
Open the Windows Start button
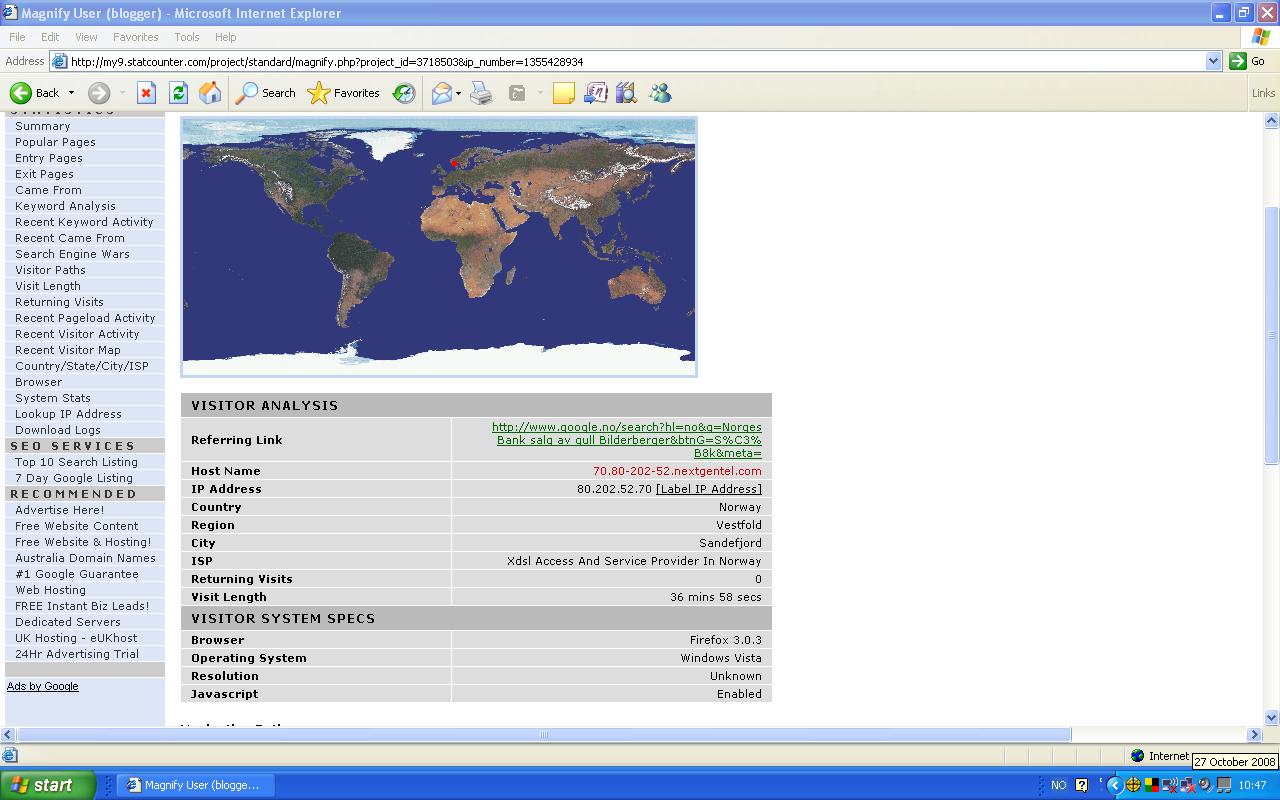tap(47, 785)
